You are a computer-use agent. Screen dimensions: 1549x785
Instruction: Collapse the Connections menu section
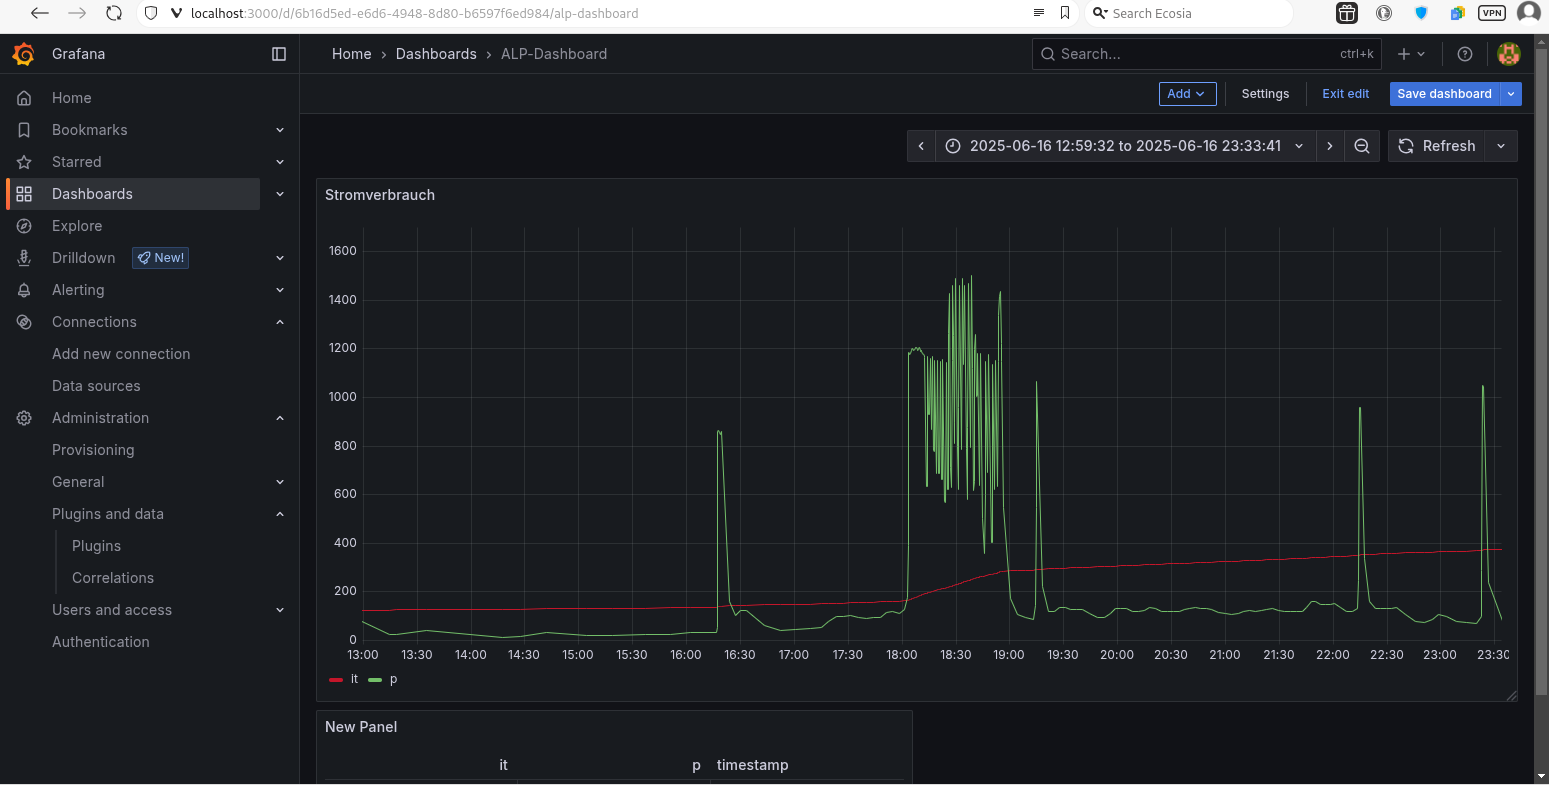280,322
